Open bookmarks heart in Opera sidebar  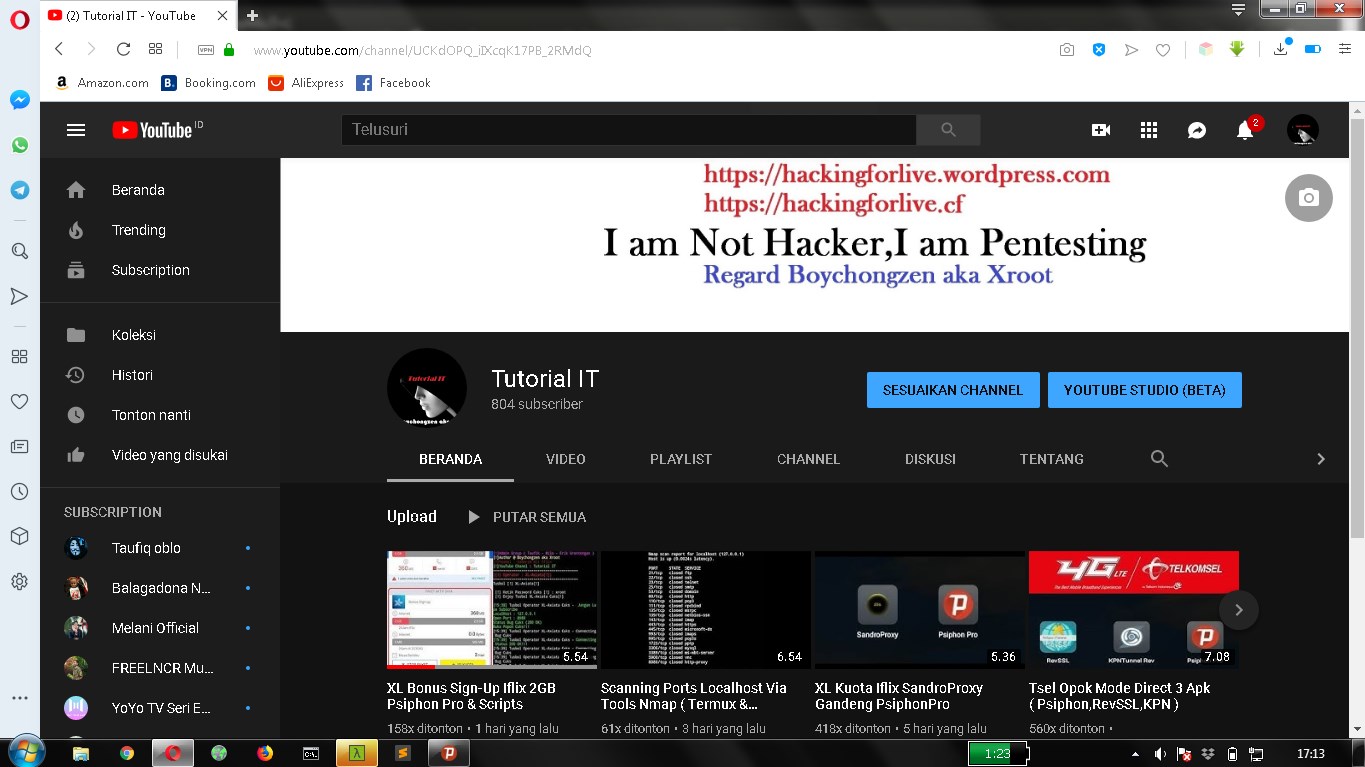19,402
